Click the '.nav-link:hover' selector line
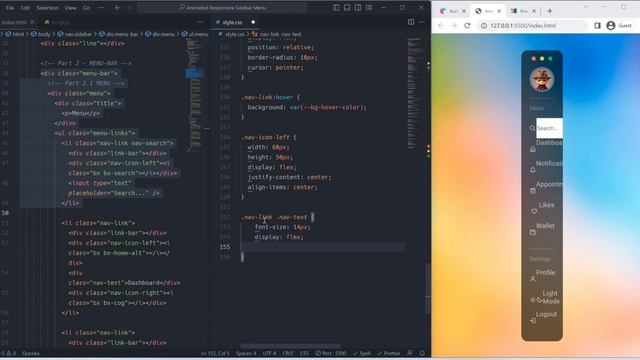The image size is (640, 360). pyautogui.click(x=271, y=97)
